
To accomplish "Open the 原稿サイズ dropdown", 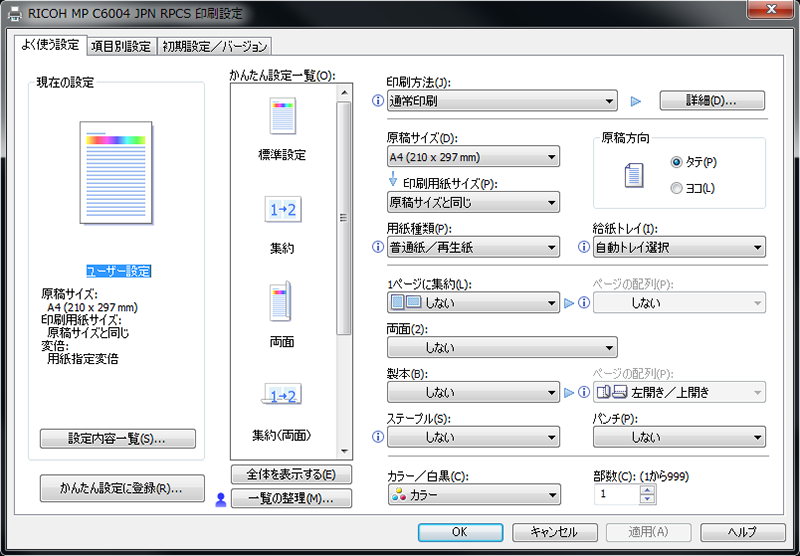I will point(473,157).
